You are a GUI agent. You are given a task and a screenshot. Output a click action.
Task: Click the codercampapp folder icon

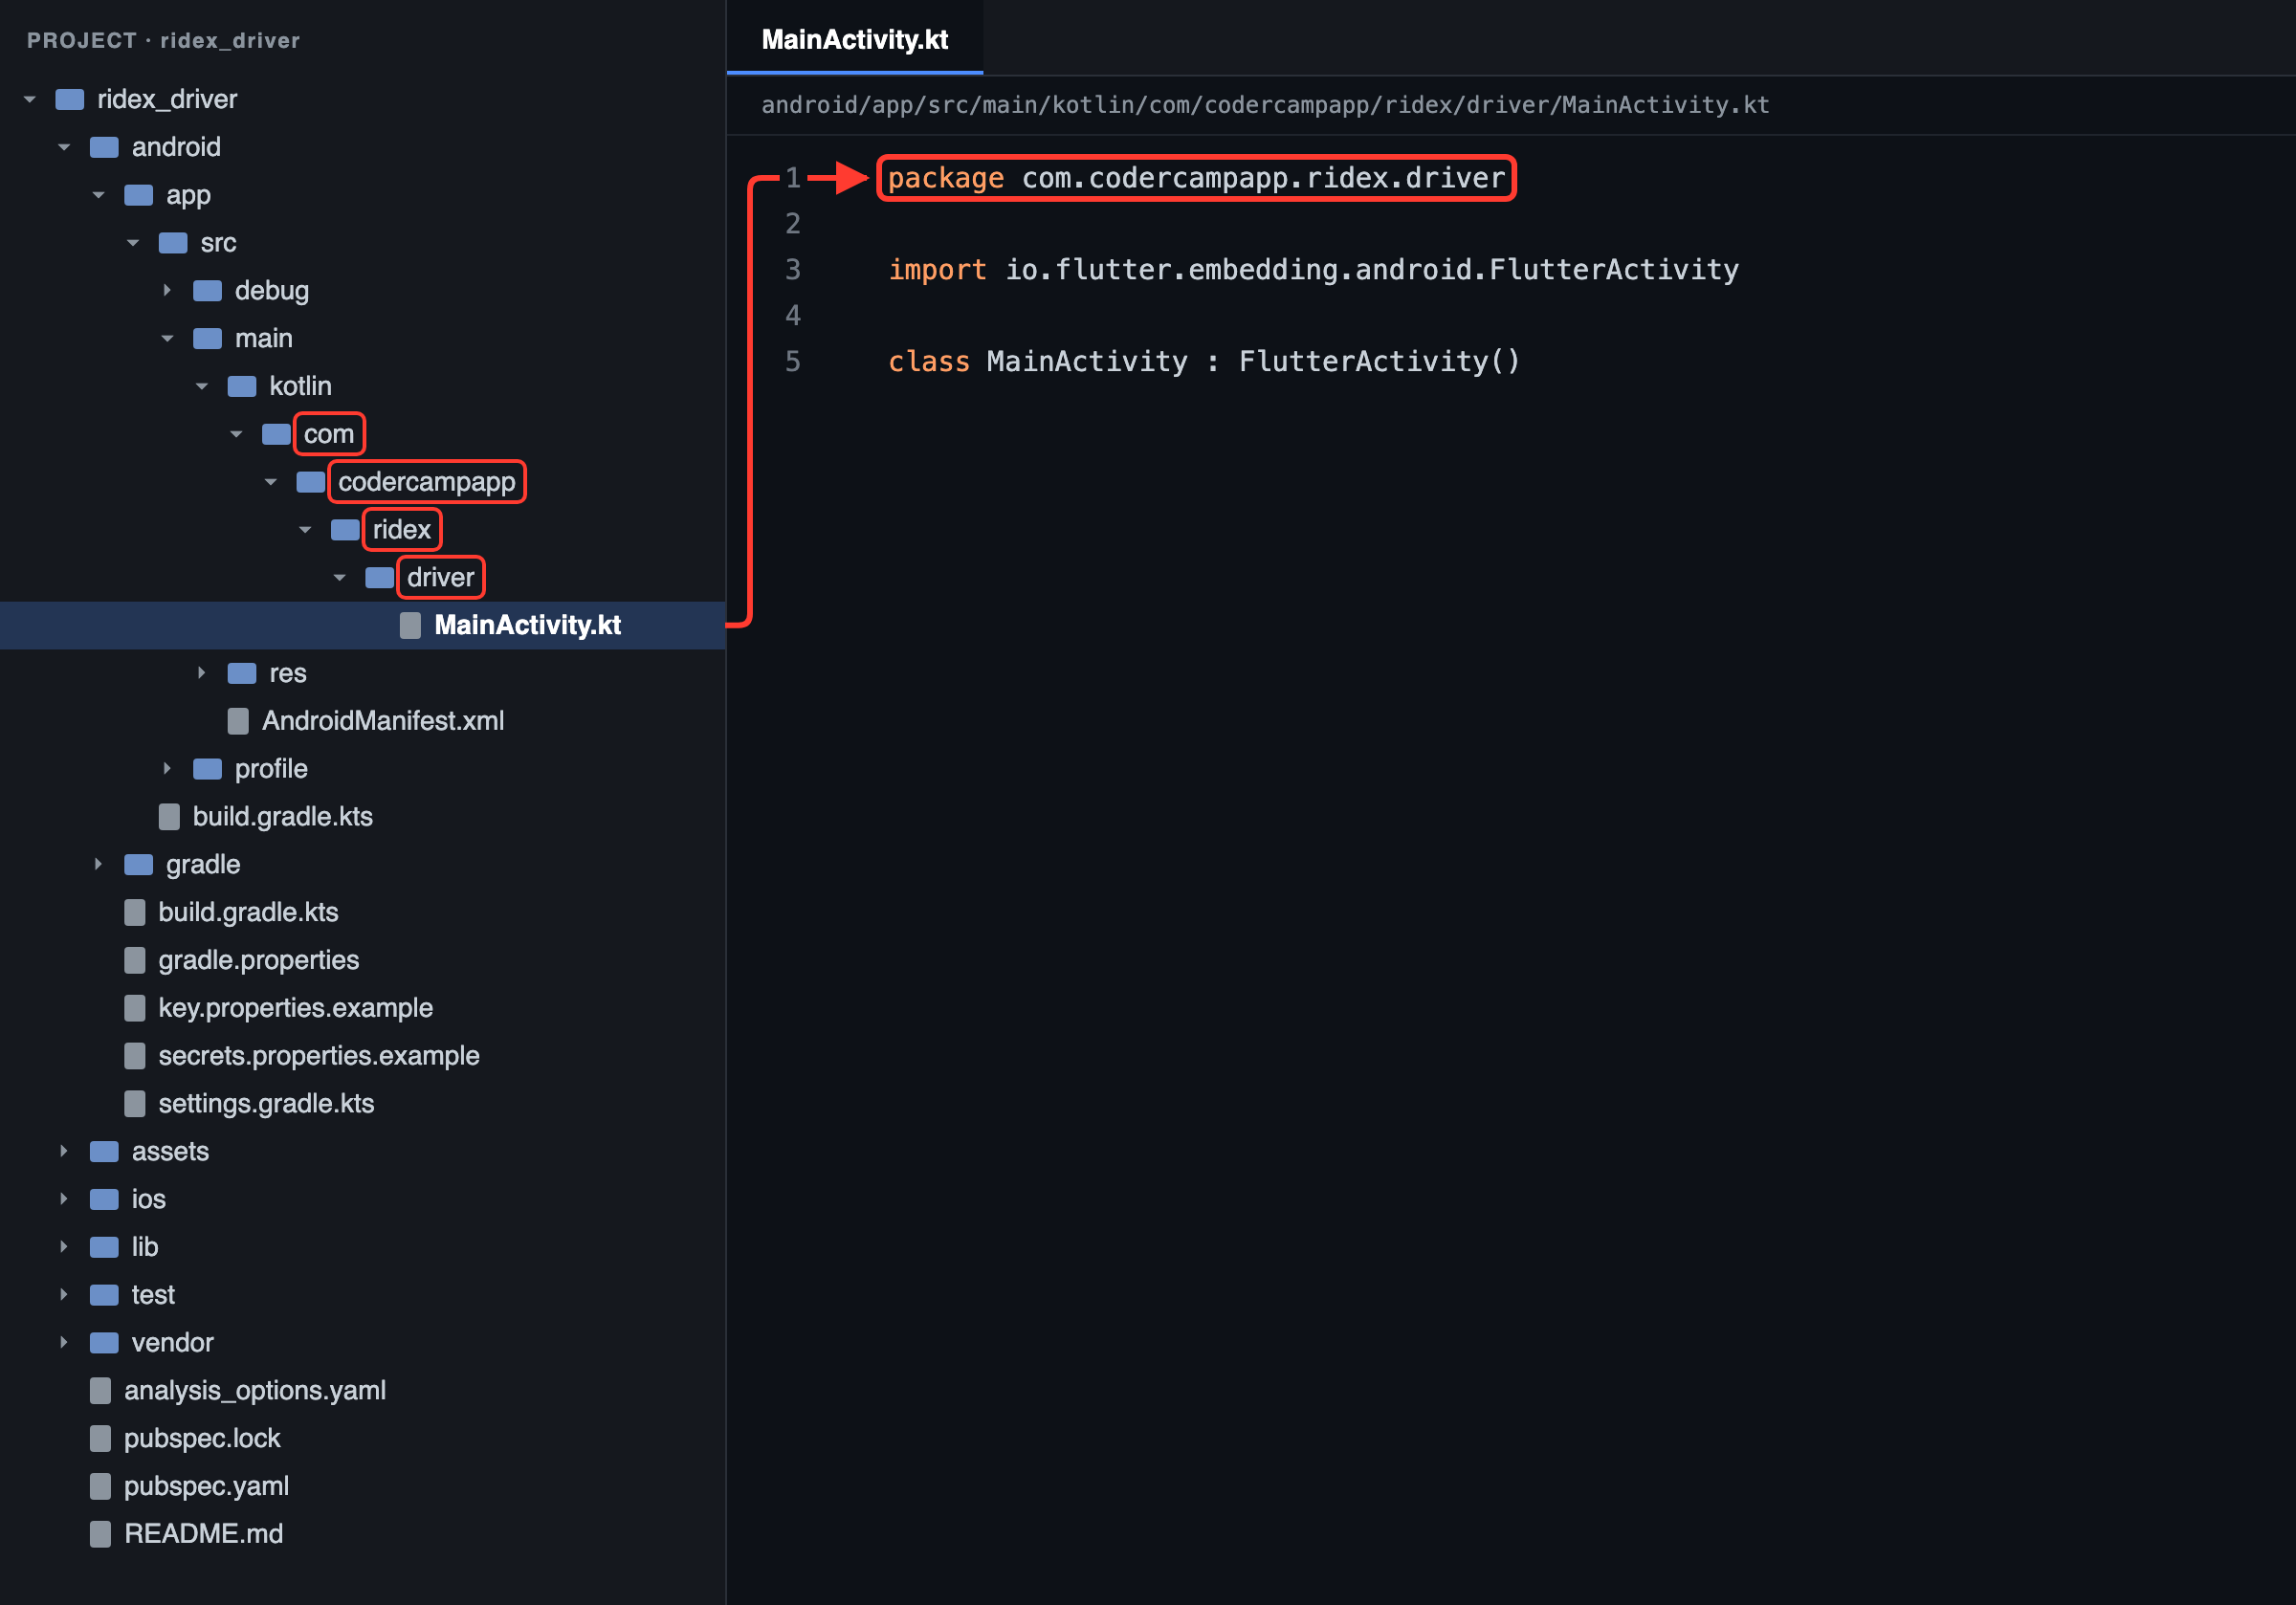click(311, 482)
